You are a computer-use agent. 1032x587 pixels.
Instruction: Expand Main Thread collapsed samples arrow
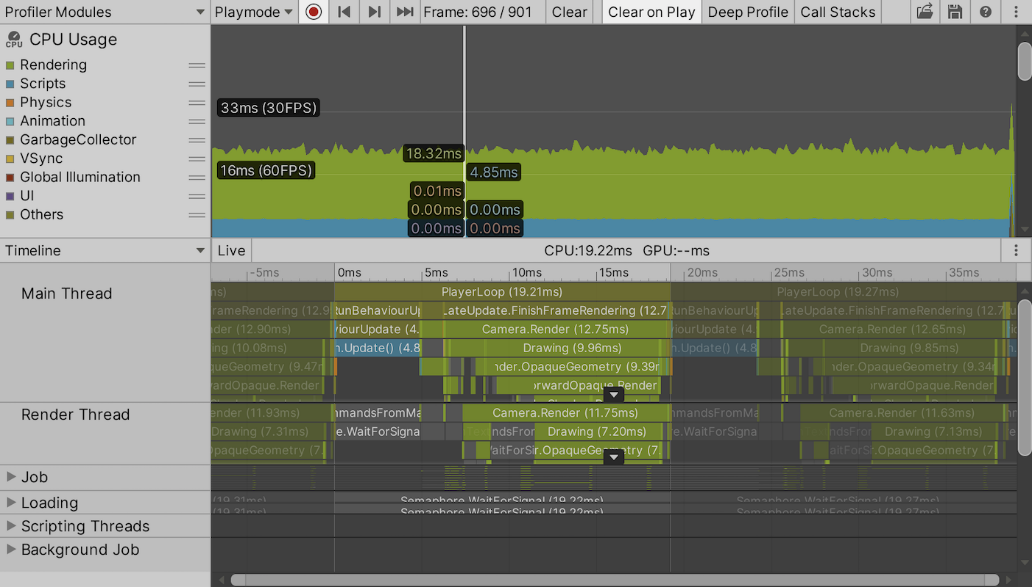pyautogui.click(x=613, y=395)
